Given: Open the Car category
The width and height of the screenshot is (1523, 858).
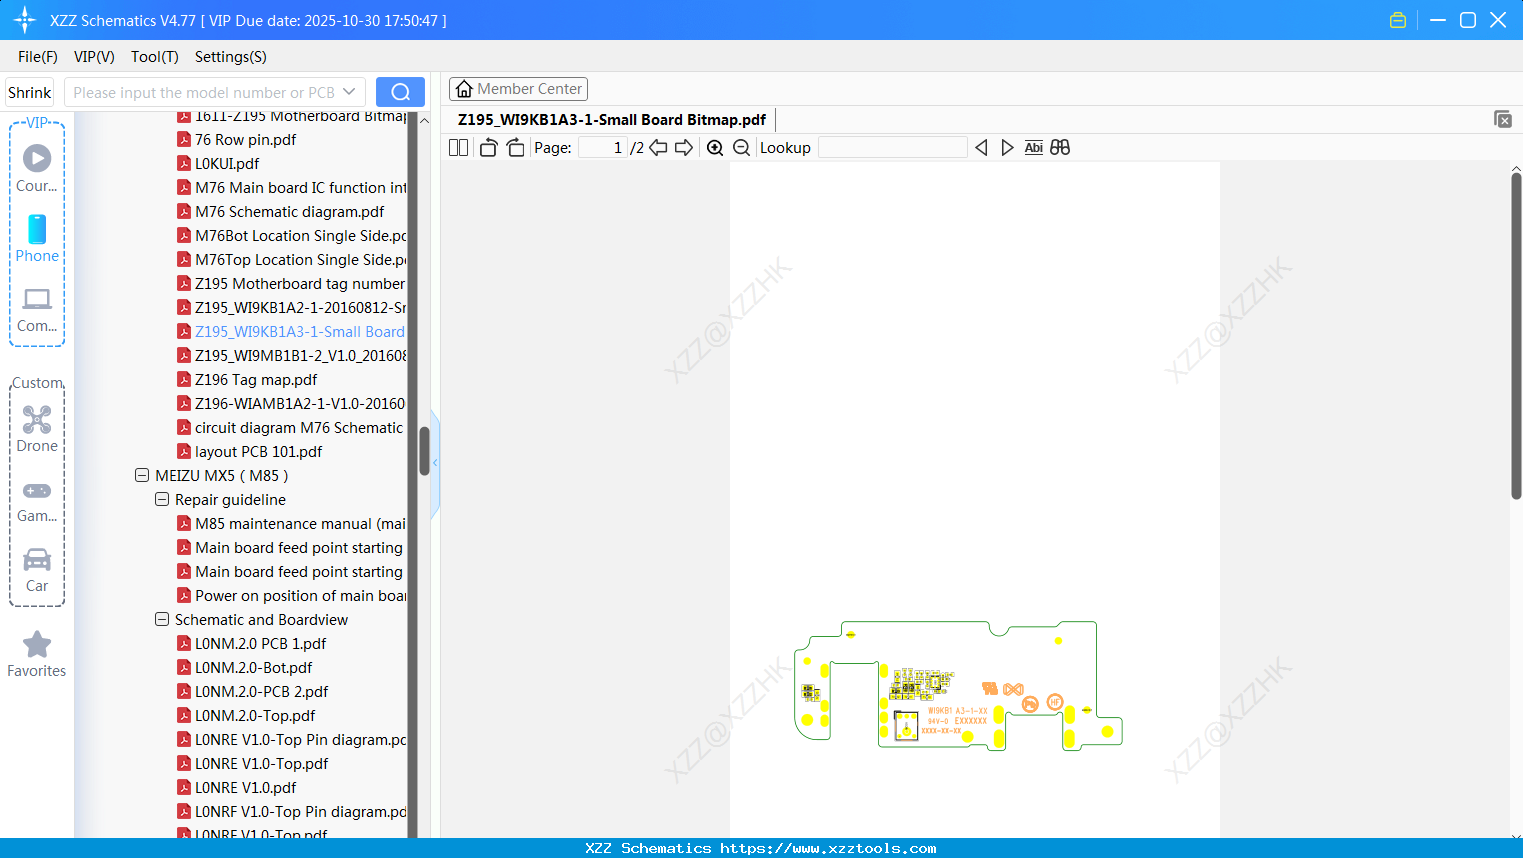Looking at the screenshot, I should pos(37,570).
